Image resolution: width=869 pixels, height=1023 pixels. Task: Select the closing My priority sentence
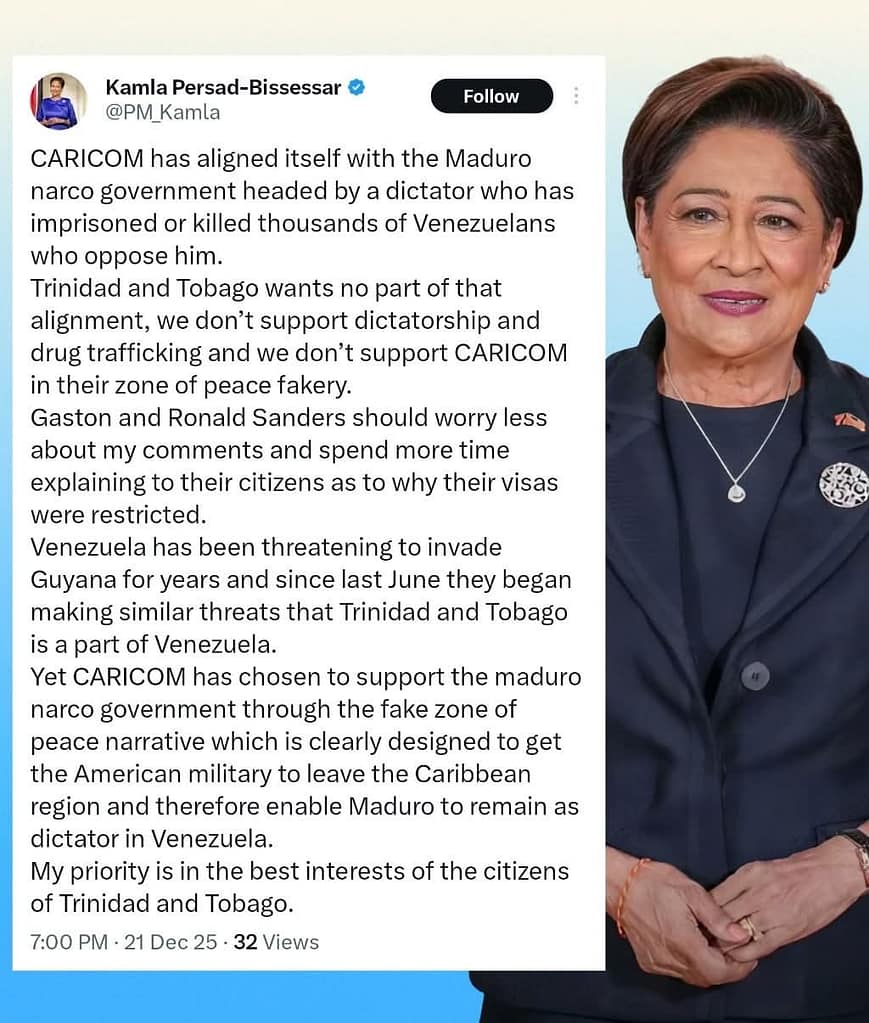pyautogui.click(x=299, y=887)
